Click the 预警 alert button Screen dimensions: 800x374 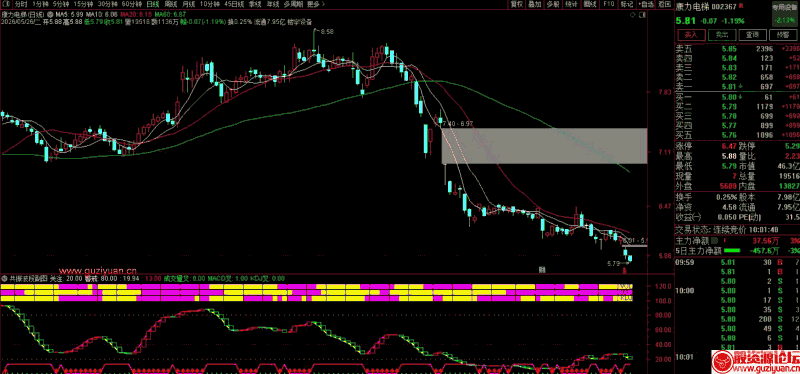point(783,35)
